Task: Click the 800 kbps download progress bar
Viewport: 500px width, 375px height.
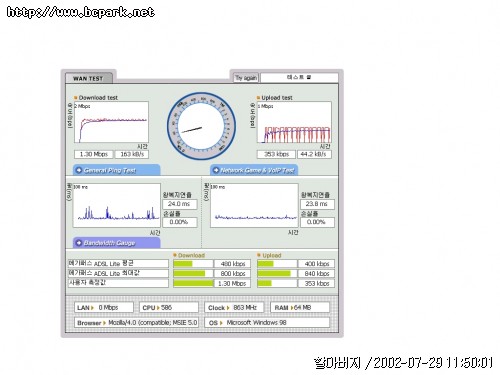Action: [x=193, y=274]
